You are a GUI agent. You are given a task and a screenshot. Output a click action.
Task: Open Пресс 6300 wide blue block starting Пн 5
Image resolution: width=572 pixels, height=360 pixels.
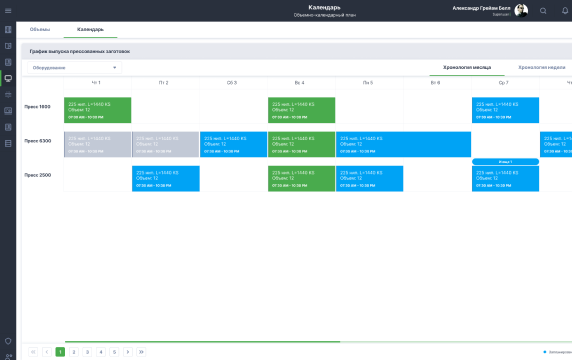tap(403, 144)
